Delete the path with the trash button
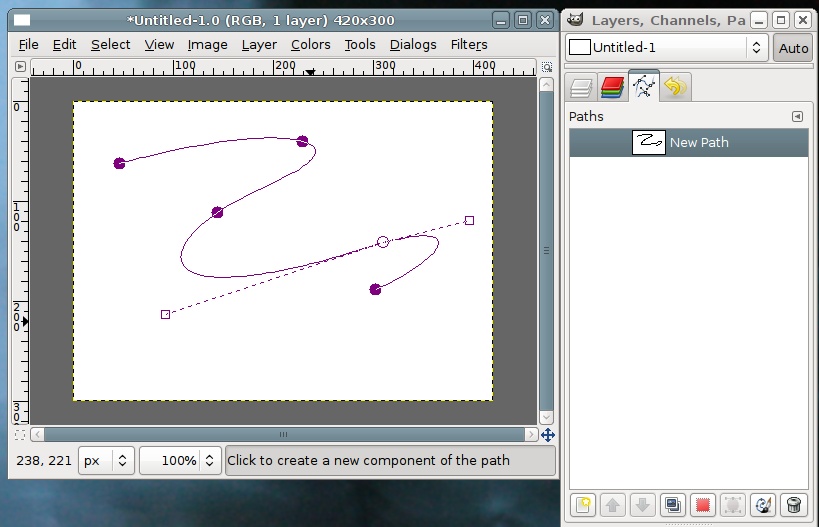The image size is (819, 527). [793, 505]
